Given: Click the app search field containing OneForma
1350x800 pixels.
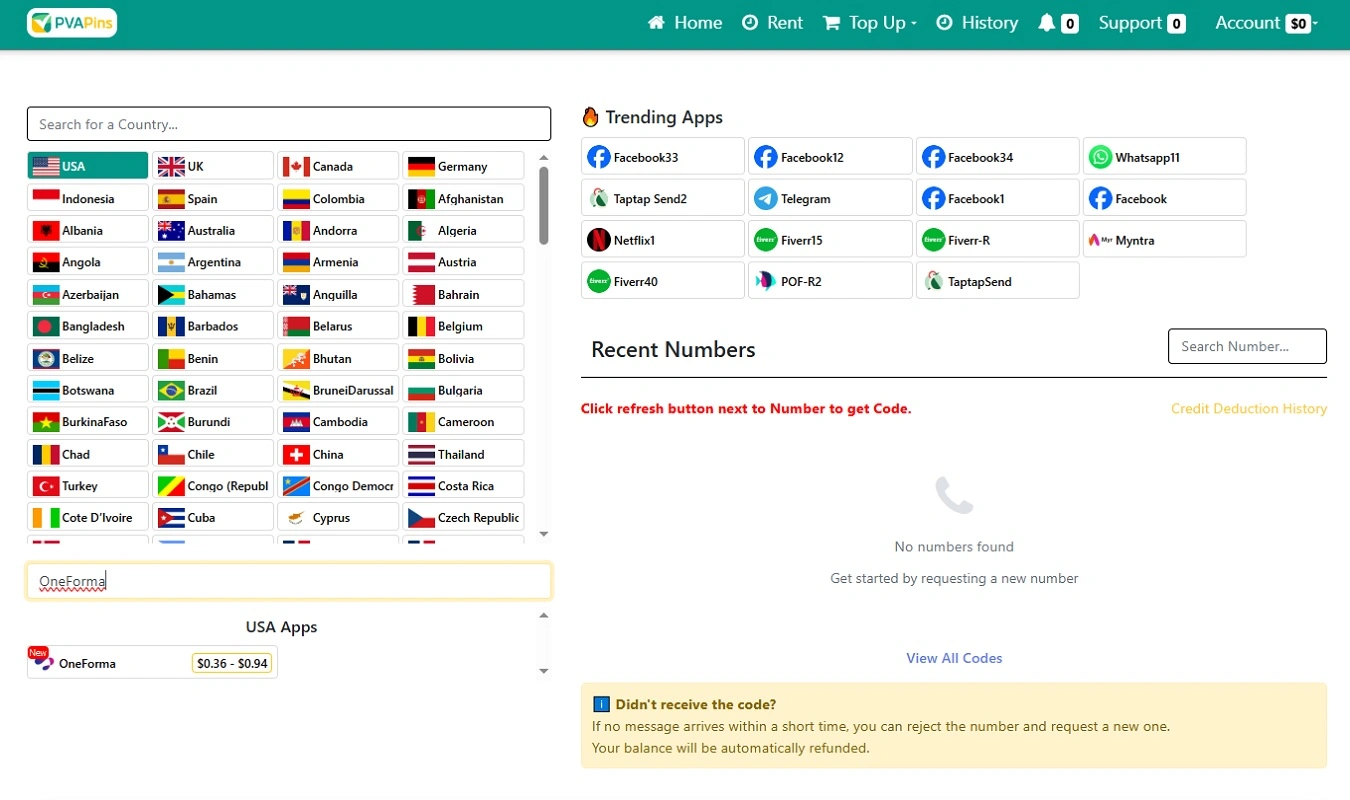Looking at the screenshot, I should click(289, 581).
